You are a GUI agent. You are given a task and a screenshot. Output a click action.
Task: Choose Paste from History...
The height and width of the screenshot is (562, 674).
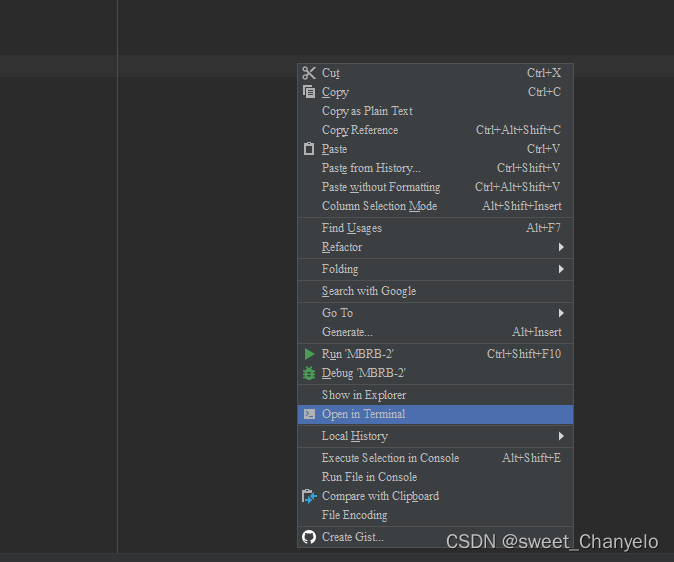(x=435, y=168)
